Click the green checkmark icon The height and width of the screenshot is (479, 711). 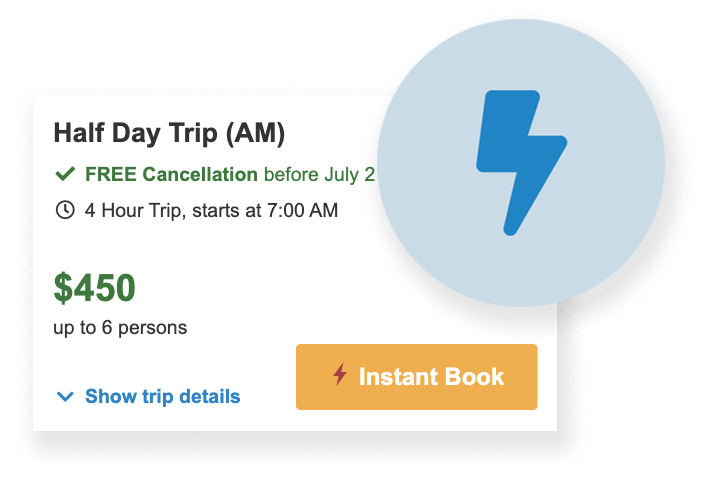click(x=65, y=174)
